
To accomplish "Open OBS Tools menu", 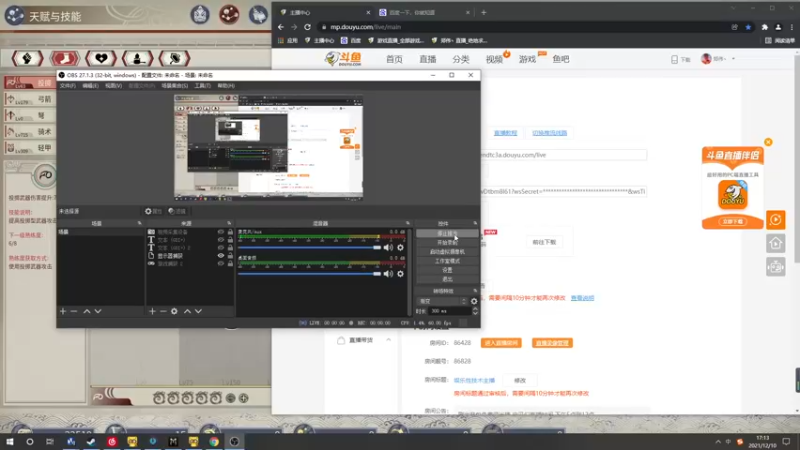I will click(203, 86).
